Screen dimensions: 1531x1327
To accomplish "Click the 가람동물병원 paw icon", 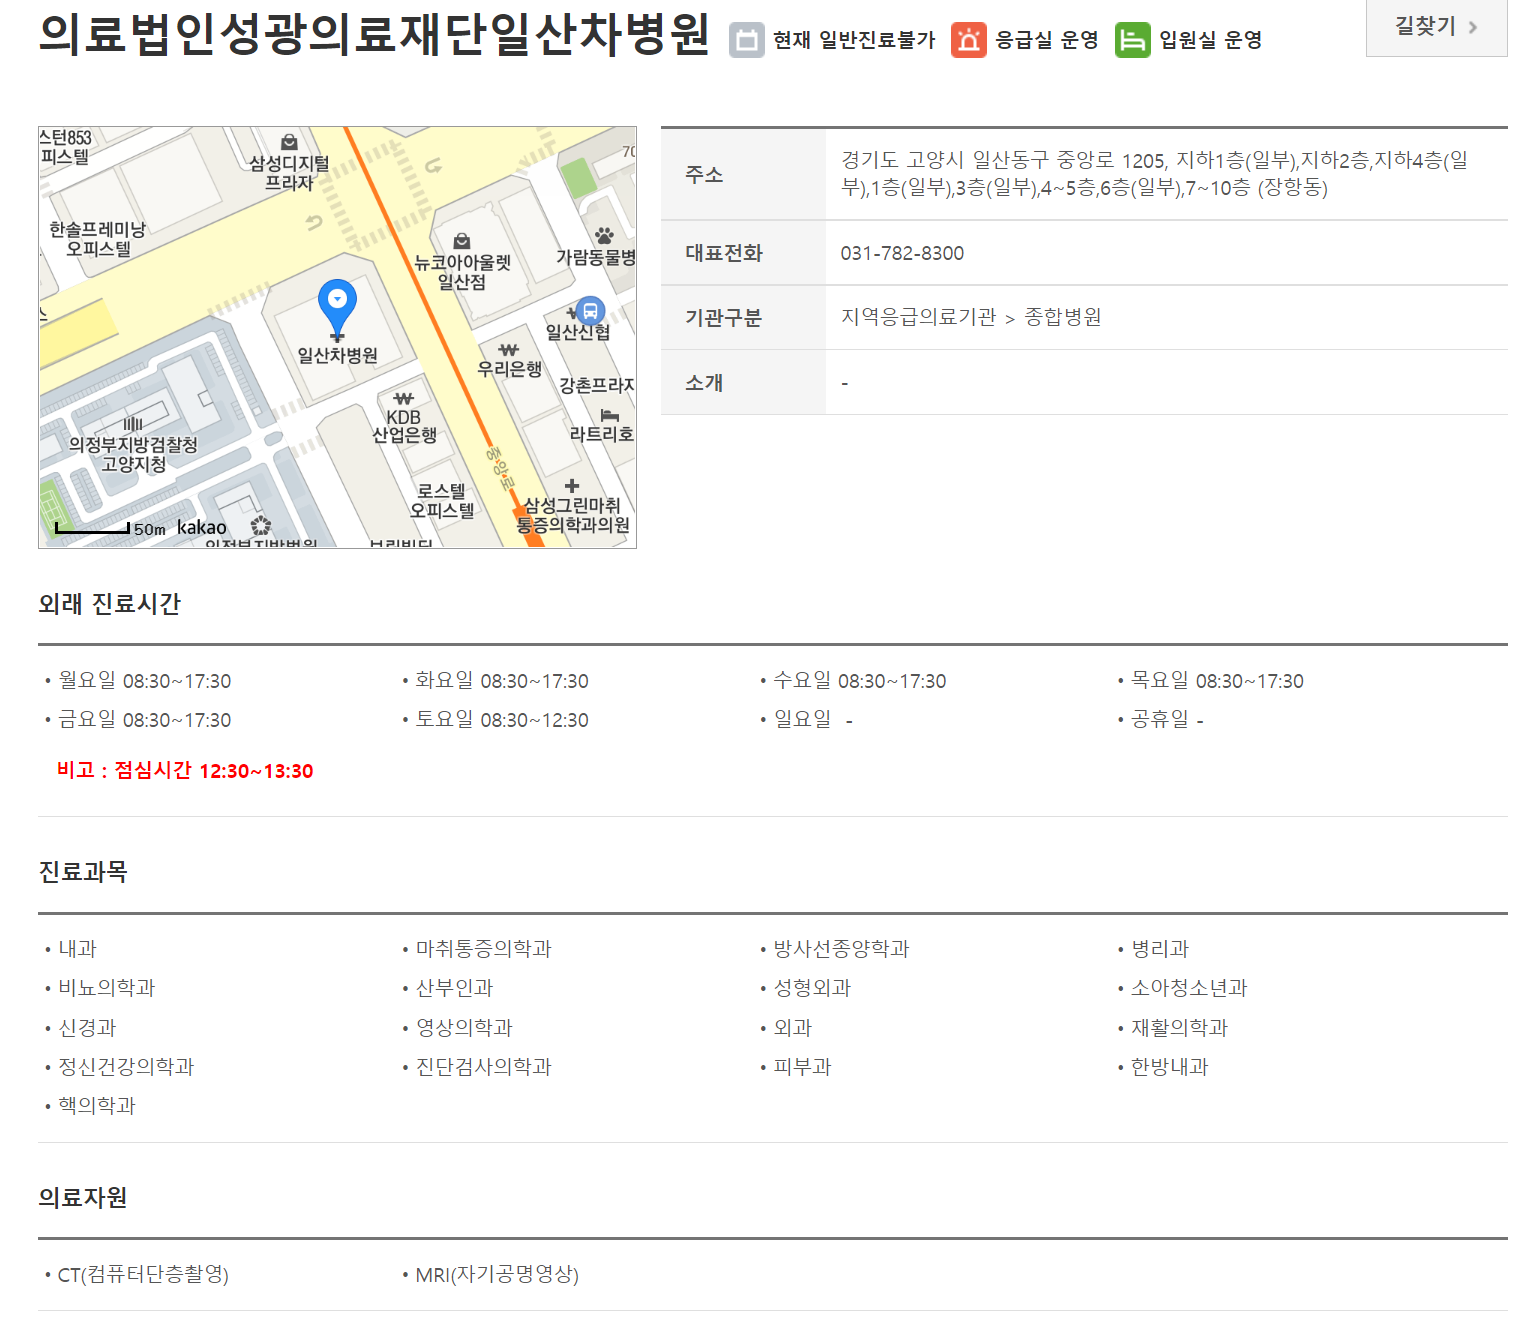I will tap(604, 236).
